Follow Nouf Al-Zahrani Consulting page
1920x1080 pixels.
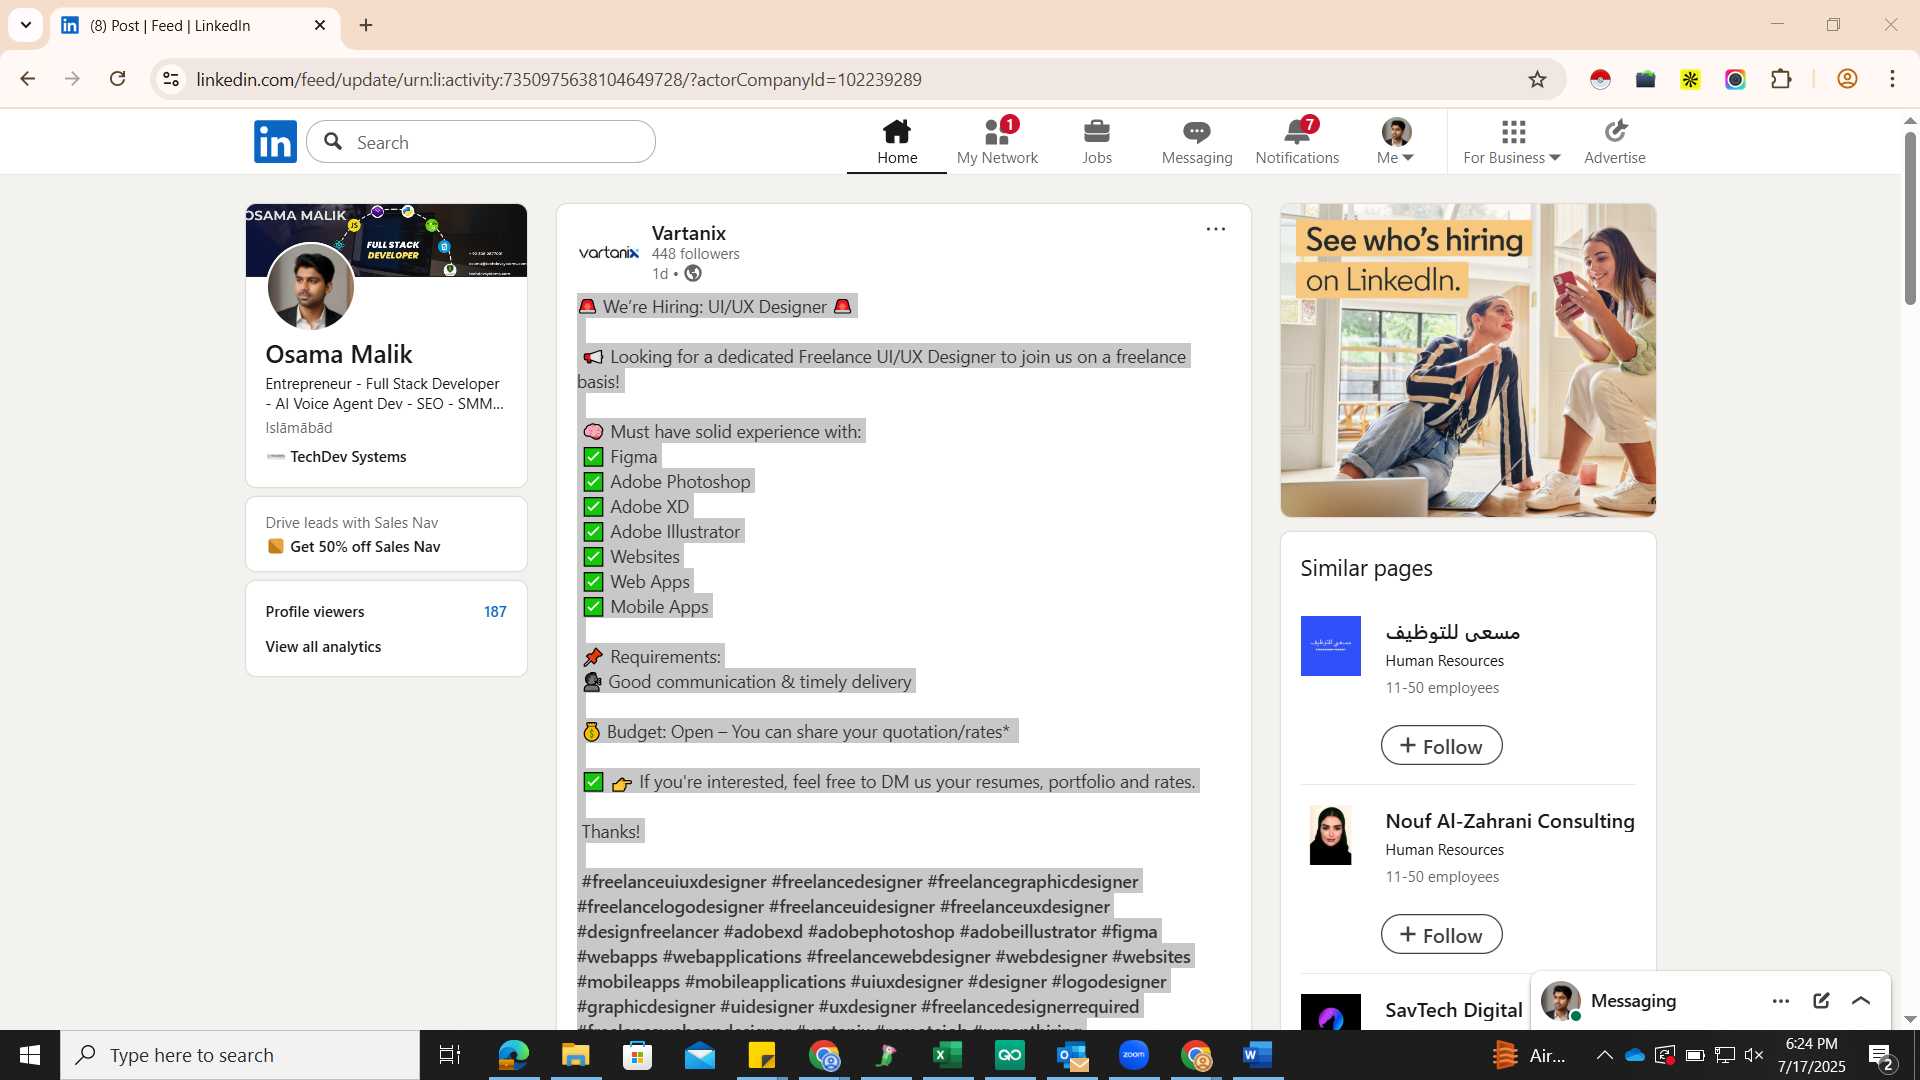pyautogui.click(x=1441, y=935)
